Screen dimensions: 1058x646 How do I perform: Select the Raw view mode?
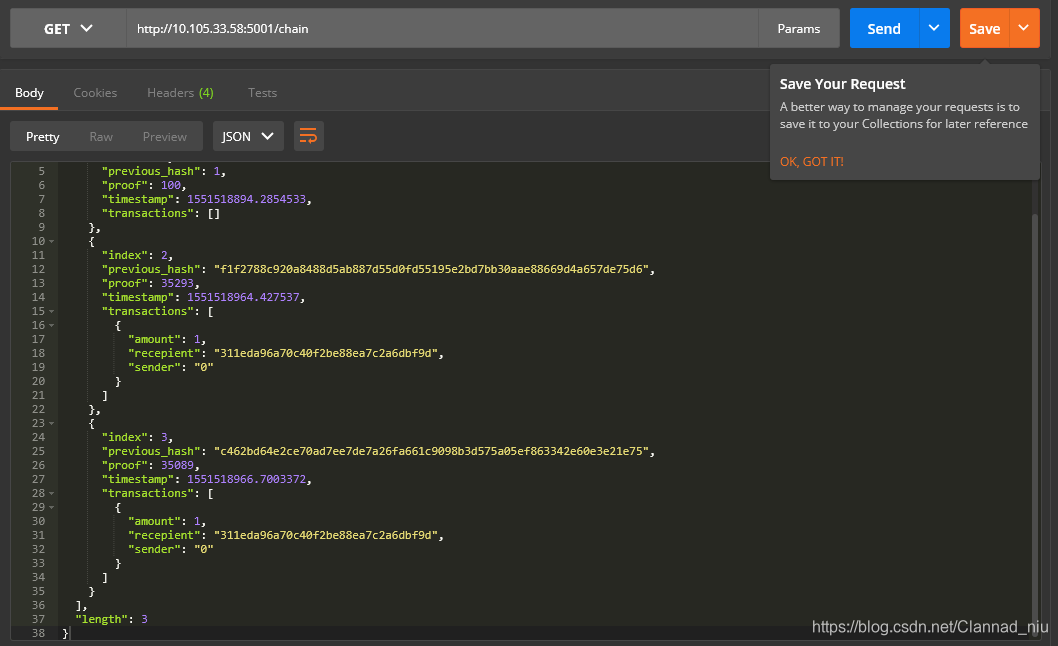[101, 136]
